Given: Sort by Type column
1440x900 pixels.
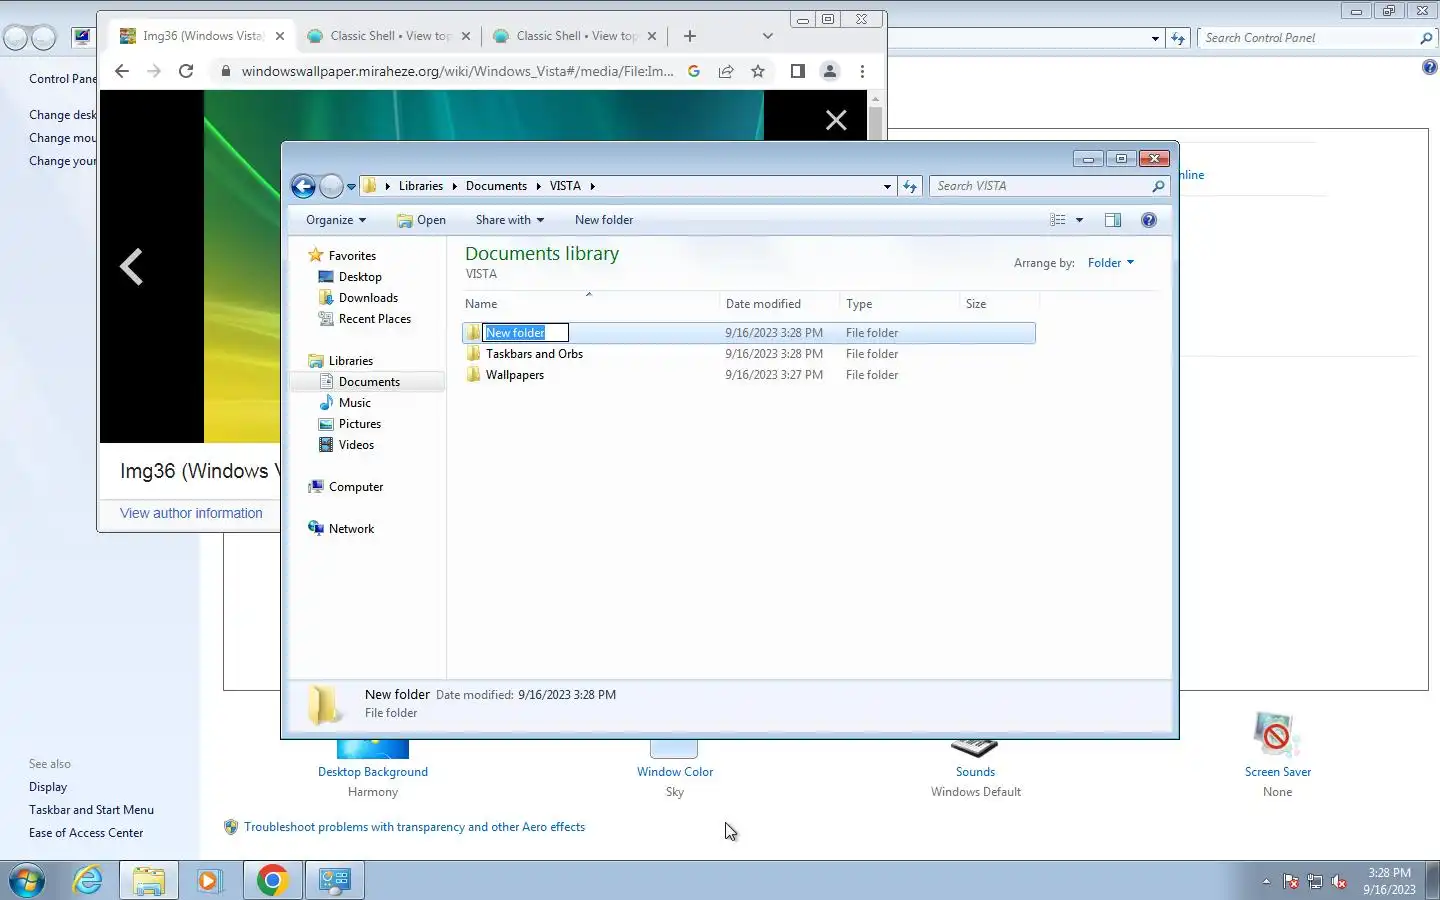Looking at the screenshot, I should click(899, 304).
